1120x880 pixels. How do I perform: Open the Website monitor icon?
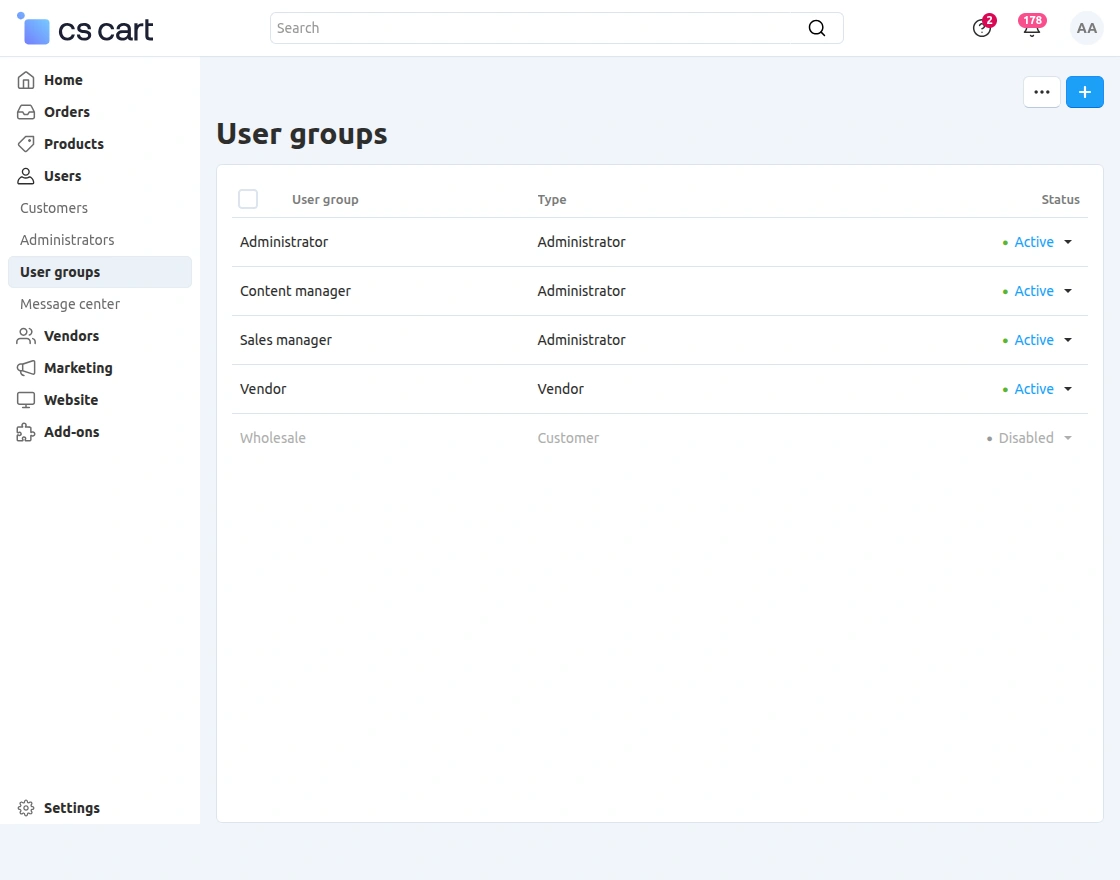coord(24,400)
